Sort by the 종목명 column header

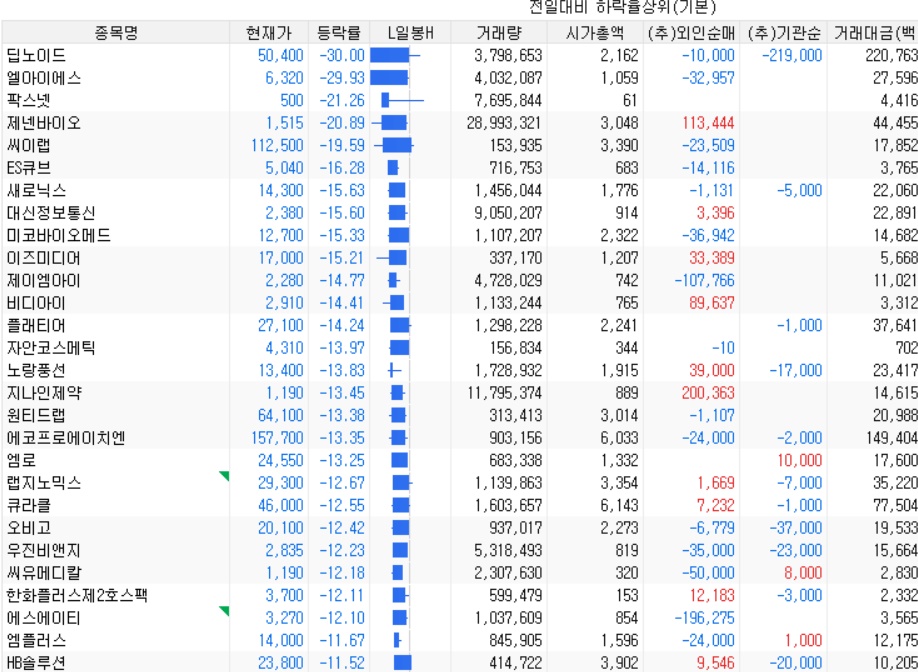(x=116, y=33)
